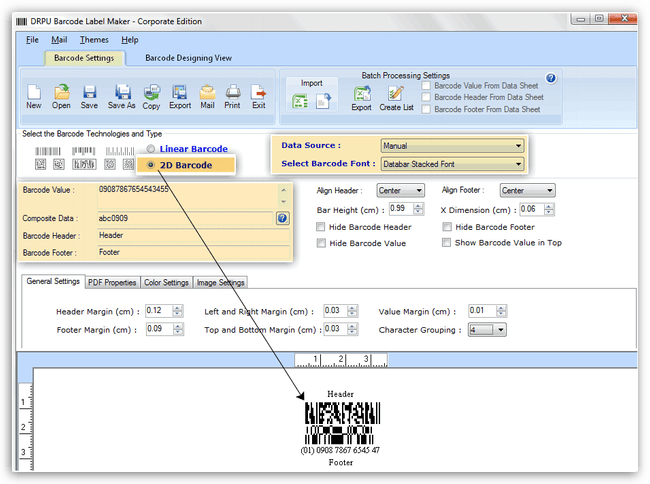Check Show Barcode Value in Top
Image resolution: width=650 pixels, height=484 pixels.
pyautogui.click(x=446, y=242)
